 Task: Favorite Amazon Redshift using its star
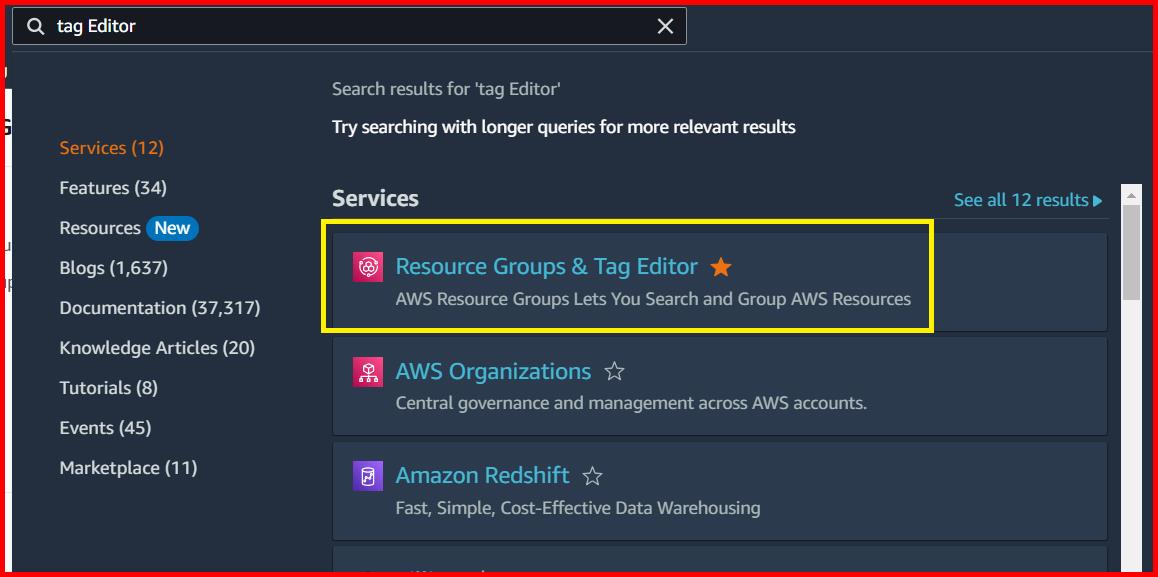point(592,475)
